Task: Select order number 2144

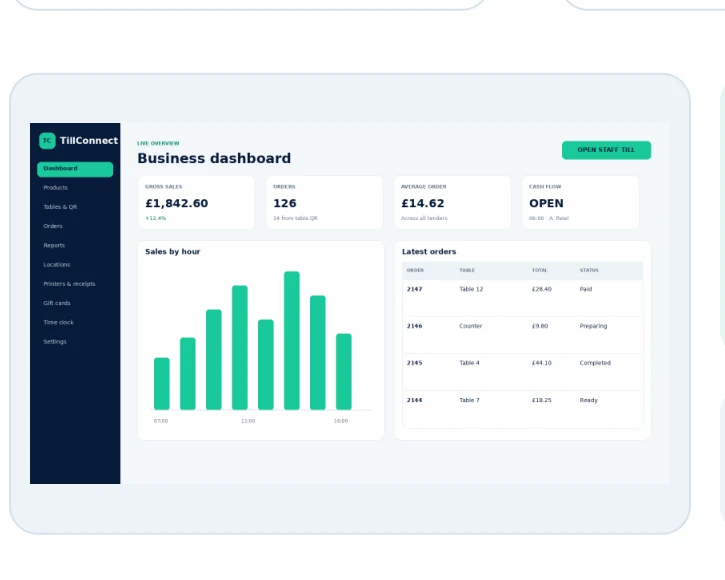Action: 414,400
